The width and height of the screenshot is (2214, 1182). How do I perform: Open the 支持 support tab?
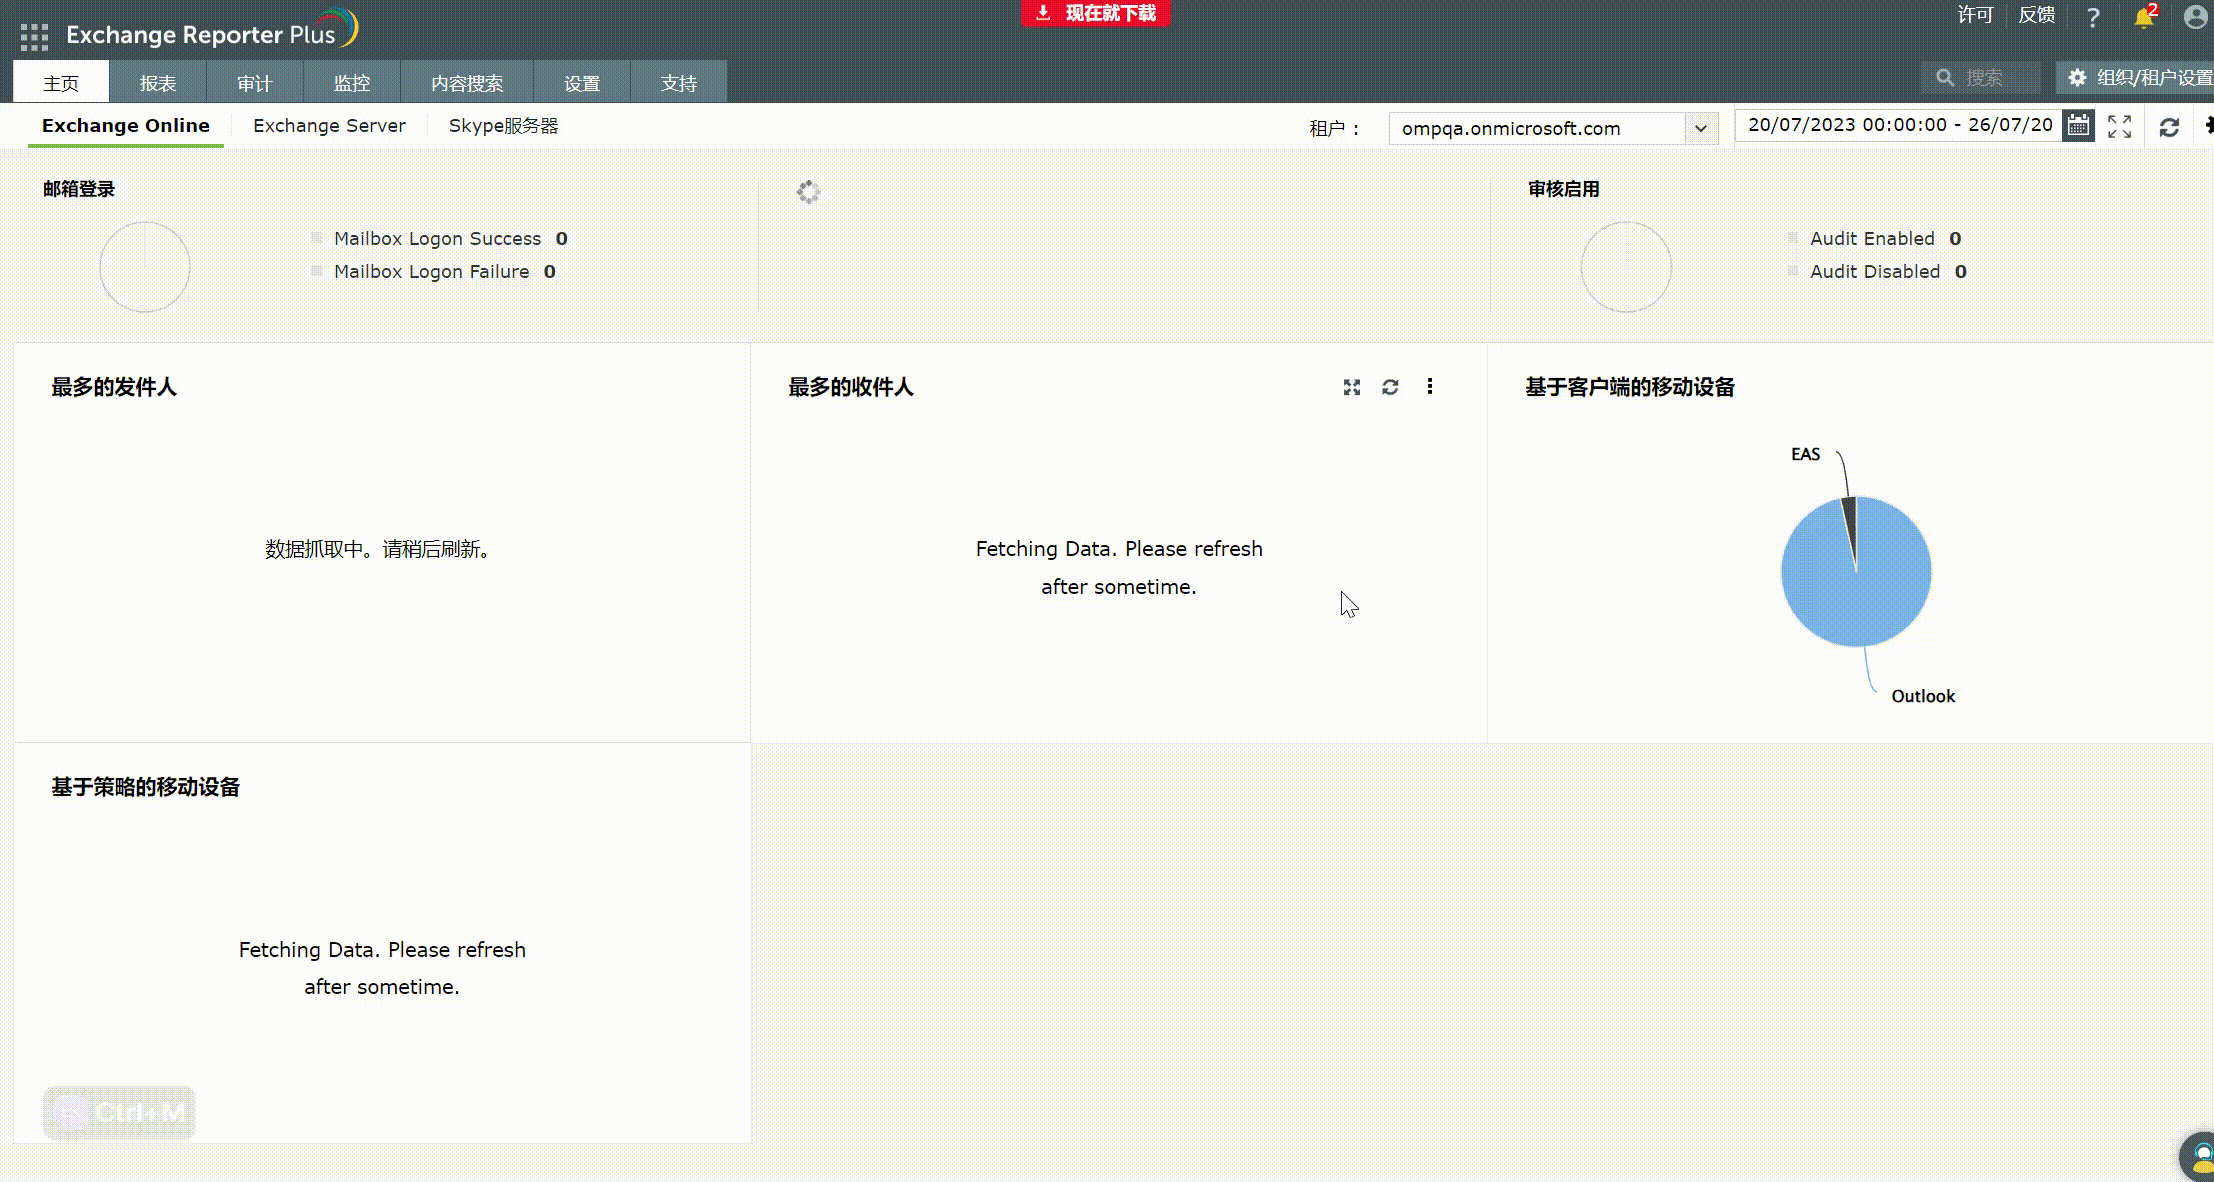coord(679,82)
